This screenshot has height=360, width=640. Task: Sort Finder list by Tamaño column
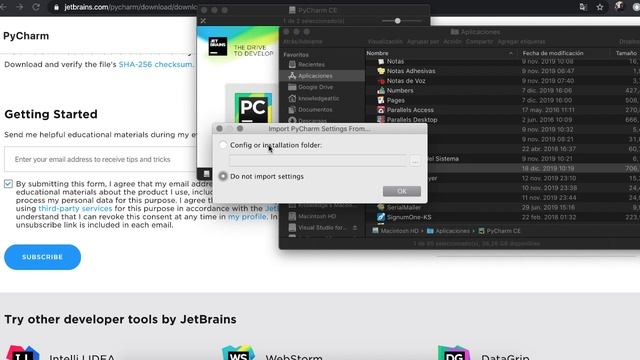(626, 53)
